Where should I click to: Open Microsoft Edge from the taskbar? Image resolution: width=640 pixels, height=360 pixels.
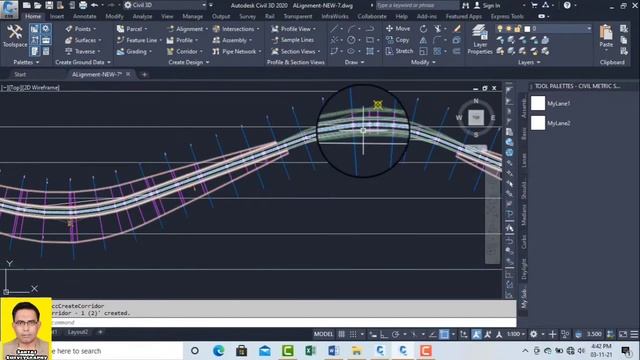[218, 351]
